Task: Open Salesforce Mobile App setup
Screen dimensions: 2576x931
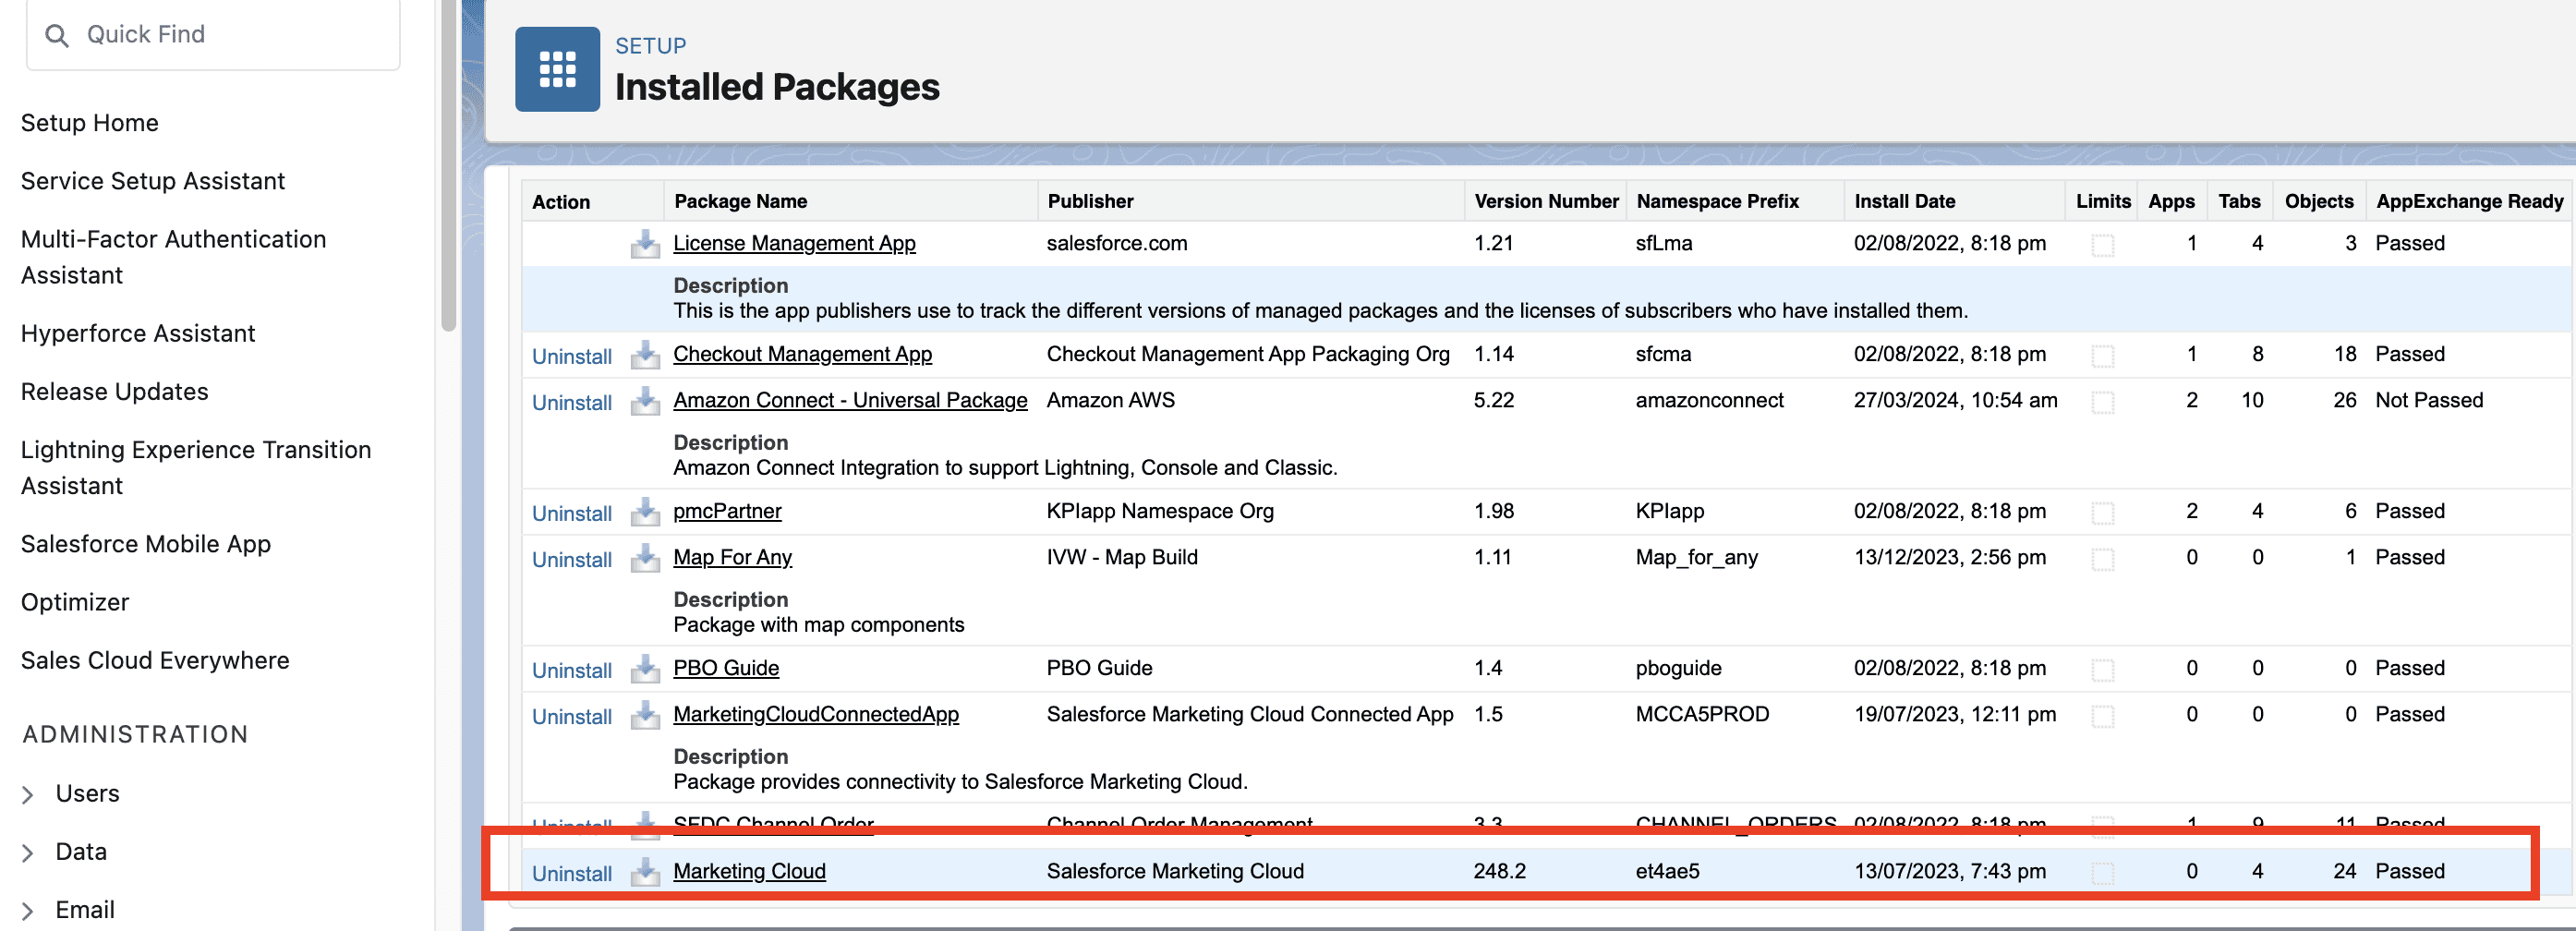Action: (146, 543)
